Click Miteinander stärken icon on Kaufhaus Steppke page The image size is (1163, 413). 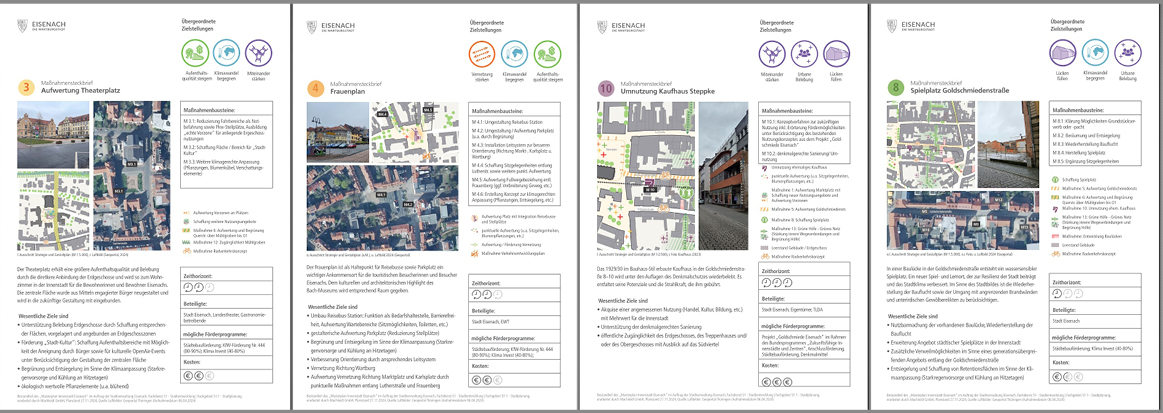tap(772, 54)
